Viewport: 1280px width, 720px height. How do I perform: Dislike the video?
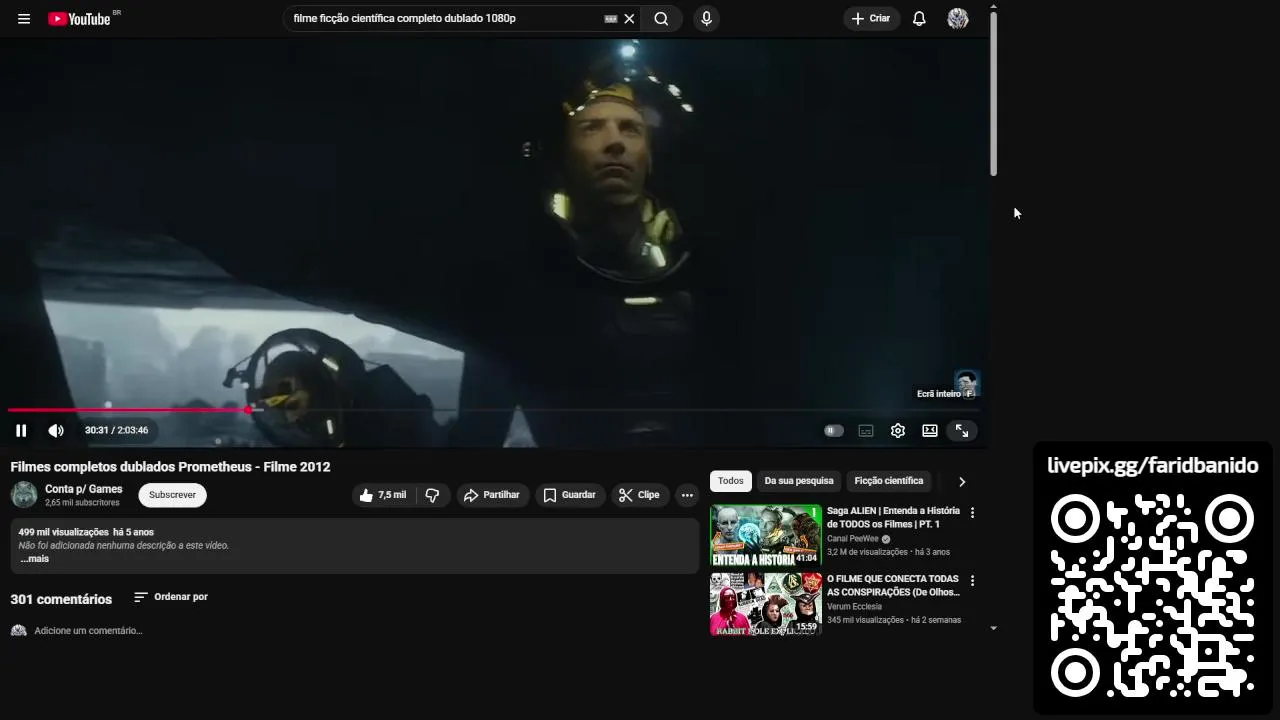point(432,495)
